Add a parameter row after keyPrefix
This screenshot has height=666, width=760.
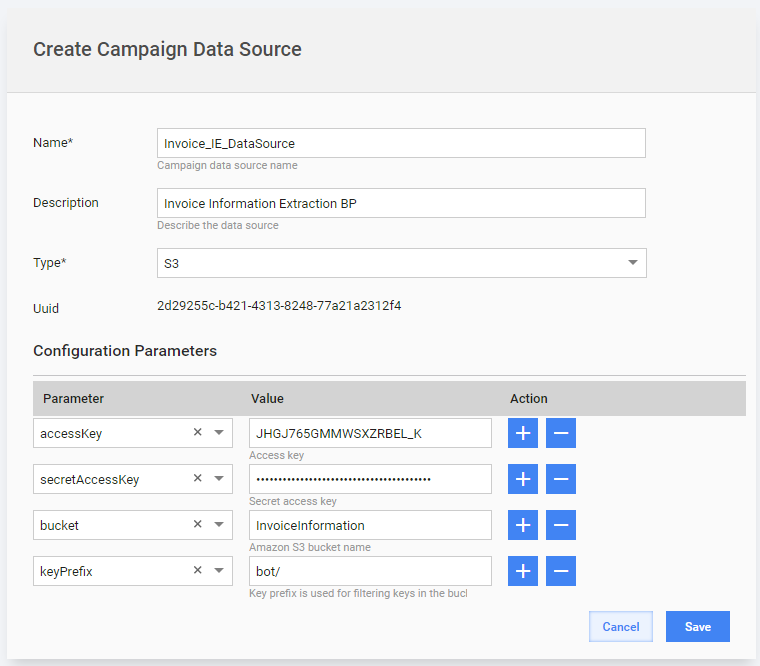click(x=522, y=571)
